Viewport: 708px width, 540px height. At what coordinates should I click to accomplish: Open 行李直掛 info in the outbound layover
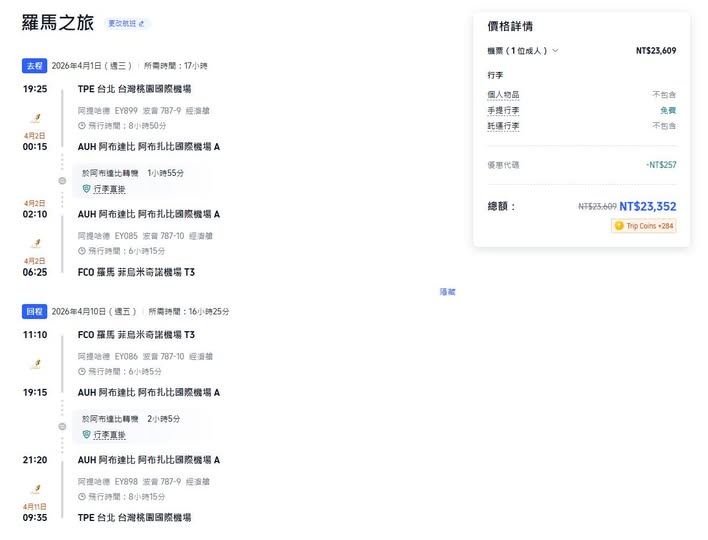[x=109, y=188]
